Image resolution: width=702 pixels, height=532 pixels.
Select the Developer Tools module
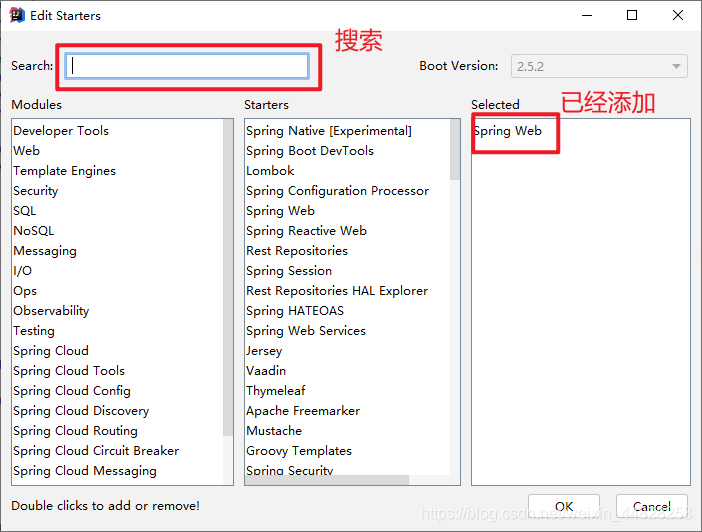(61, 131)
